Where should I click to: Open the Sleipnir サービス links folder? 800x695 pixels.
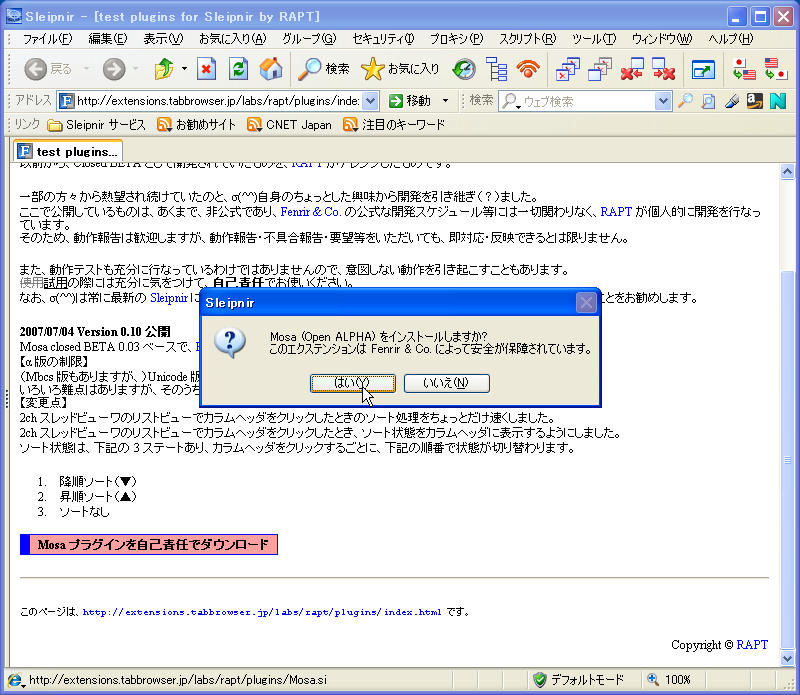[x=96, y=125]
